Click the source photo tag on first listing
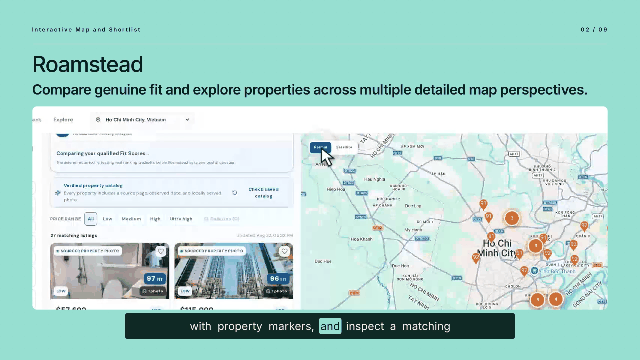Viewport: 640px width, 360px height. click(88, 251)
